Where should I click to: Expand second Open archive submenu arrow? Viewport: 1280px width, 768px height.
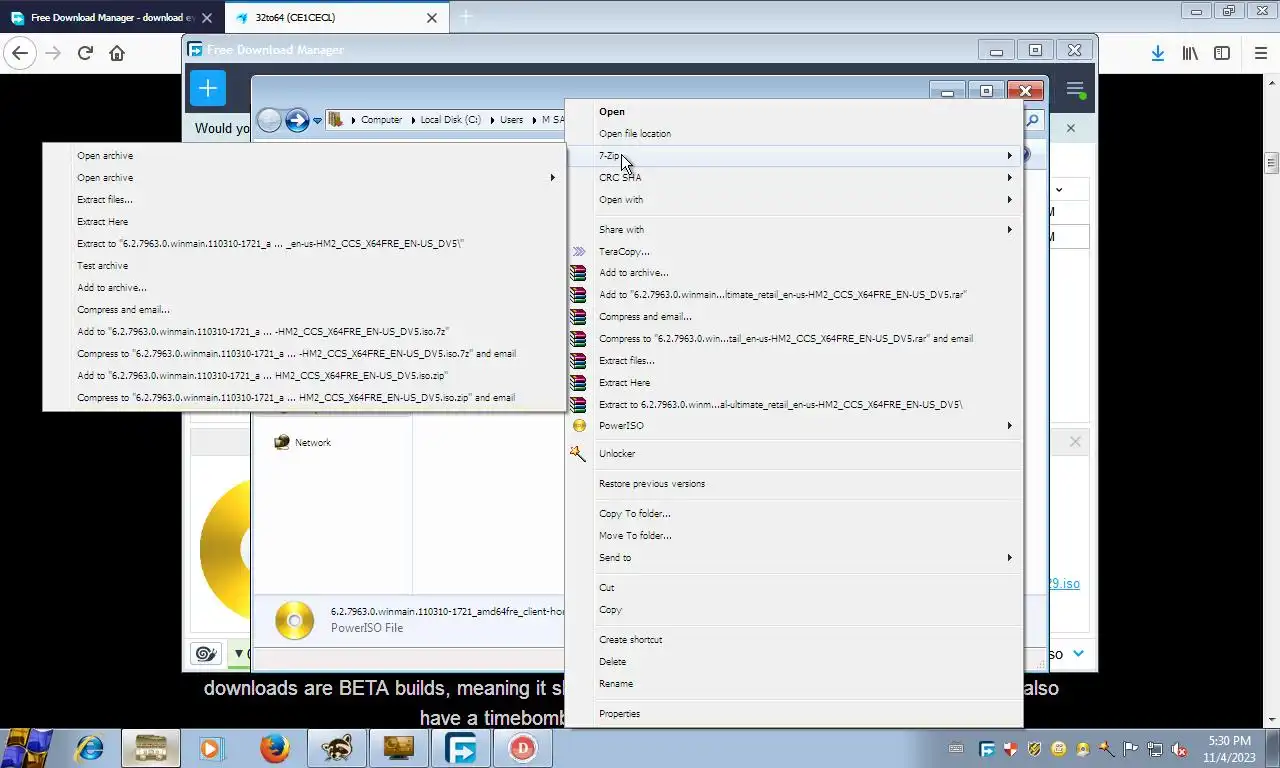(x=552, y=177)
